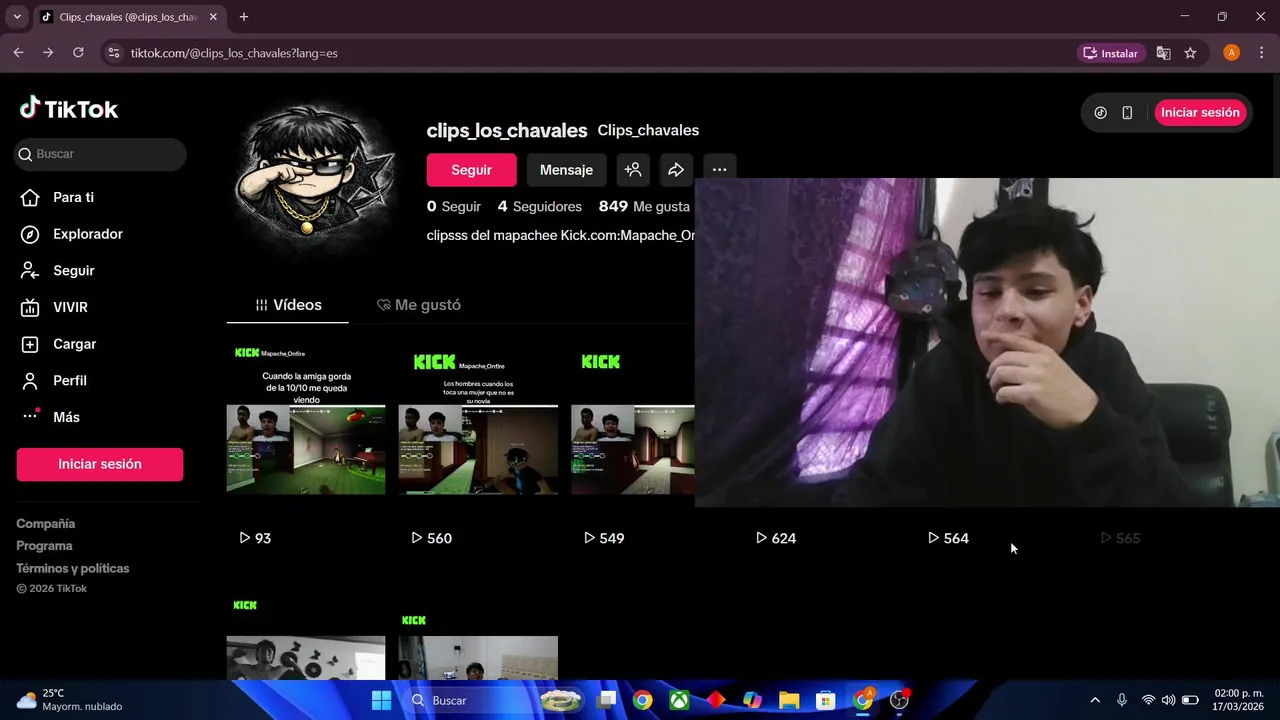Send a message using the Mensaje button
The height and width of the screenshot is (720, 1280).
(566, 170)
